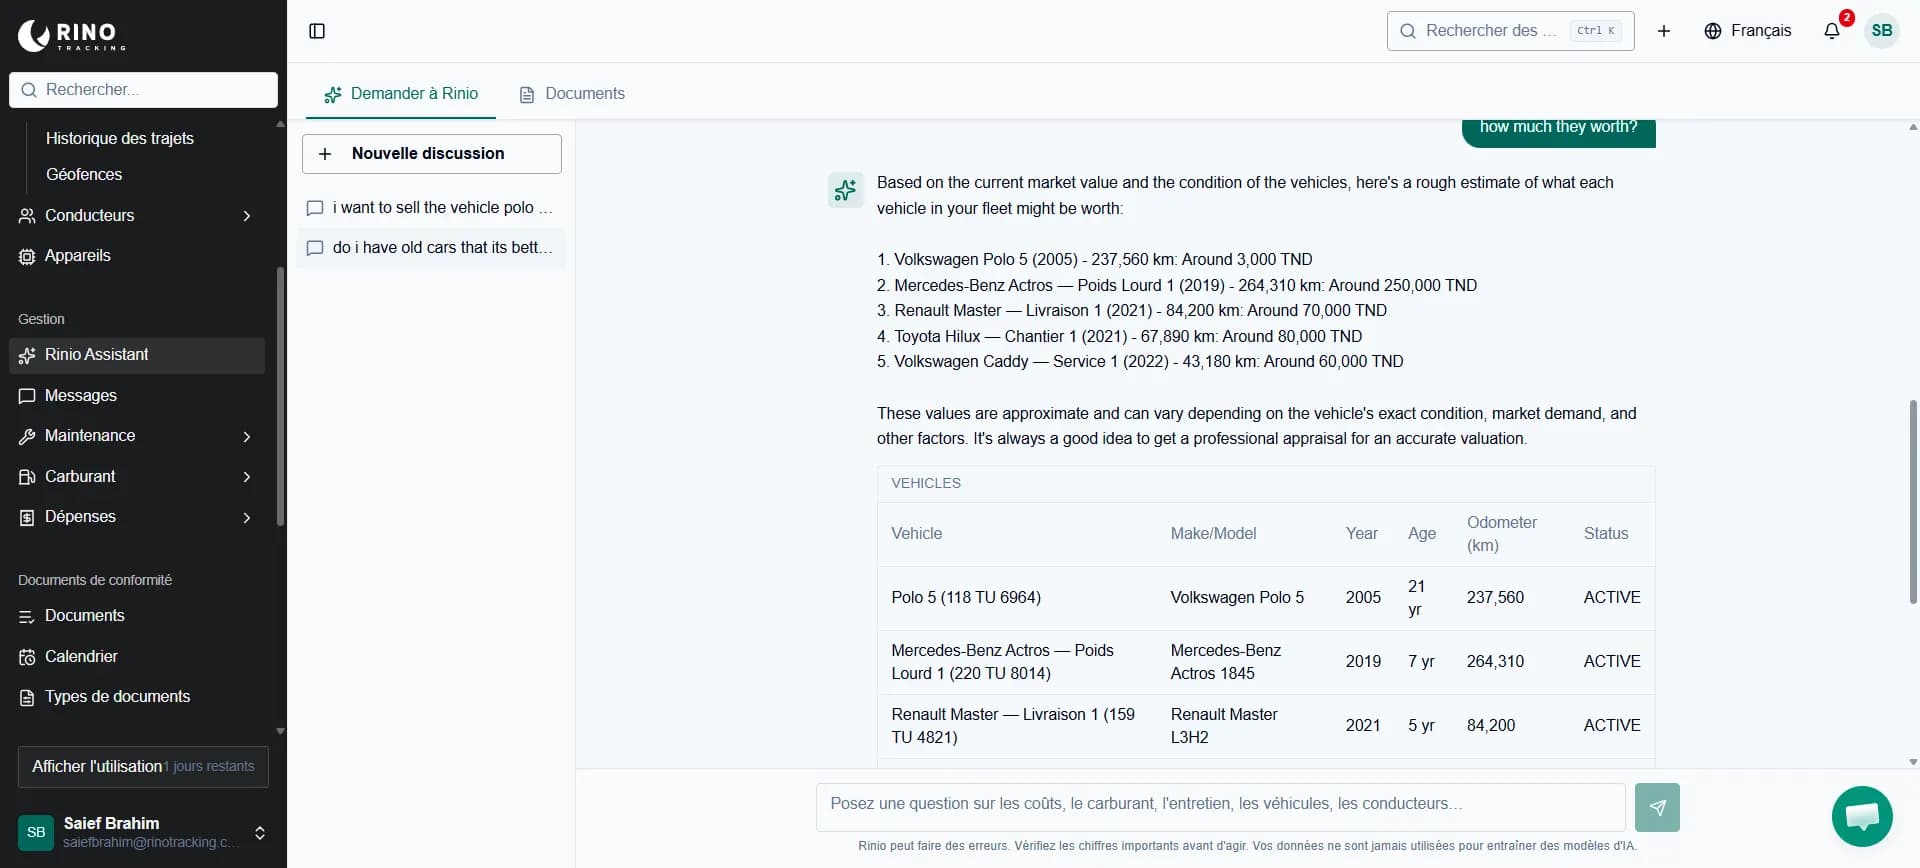Click the Calendrier calendar icon
The width and height of the screenshot is (1920, 868).
(x=27, y=657)
